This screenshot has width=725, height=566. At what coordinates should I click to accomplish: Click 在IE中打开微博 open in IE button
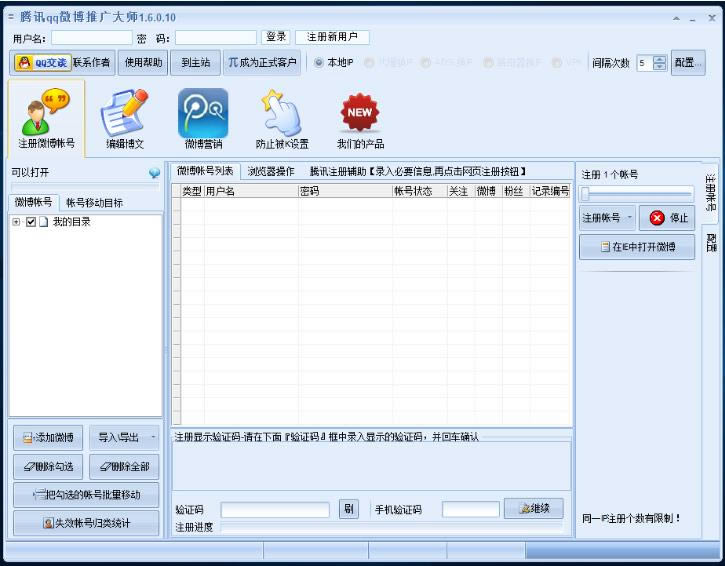(x=637, y=246)
